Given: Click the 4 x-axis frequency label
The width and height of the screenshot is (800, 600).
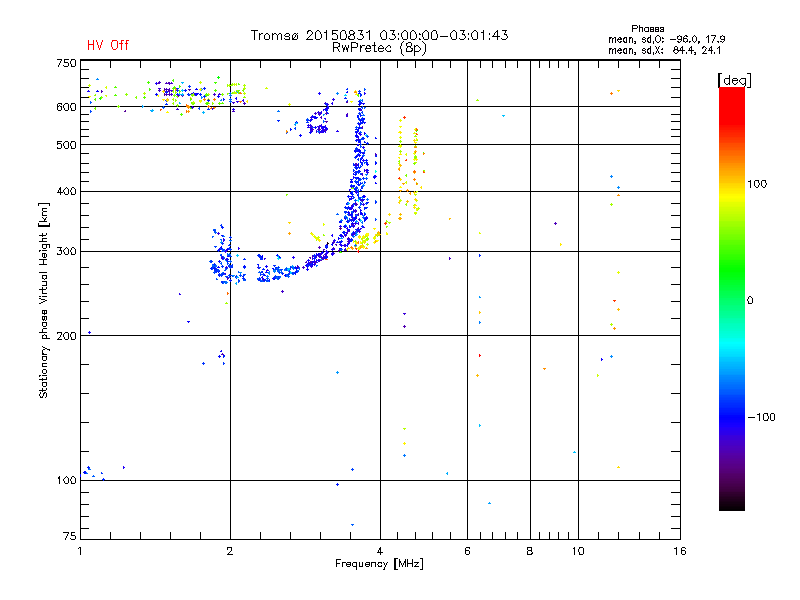Looking at the screenshot, I should click(x=380, y=551).
